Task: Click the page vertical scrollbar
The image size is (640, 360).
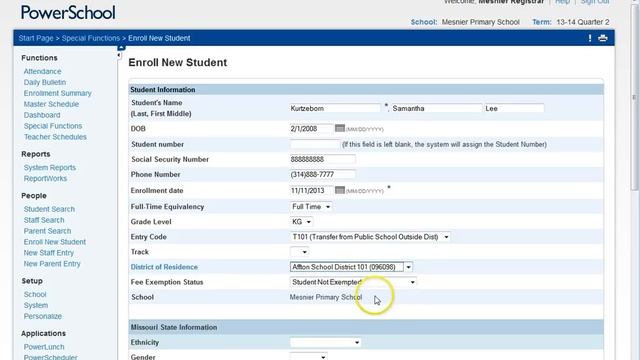Action: click(x=634, y=97)
